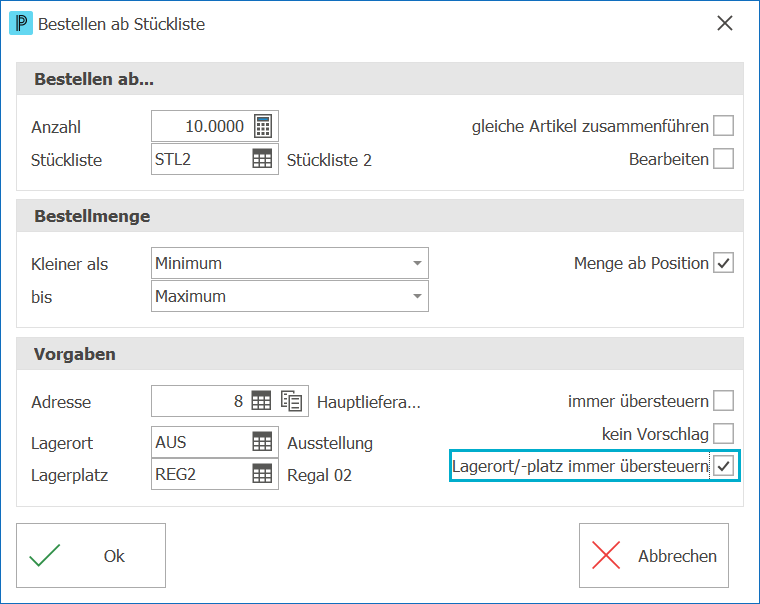
Task: Close the Bestellen ab Stückliste dialog
Action: click(x=725, y=23)
